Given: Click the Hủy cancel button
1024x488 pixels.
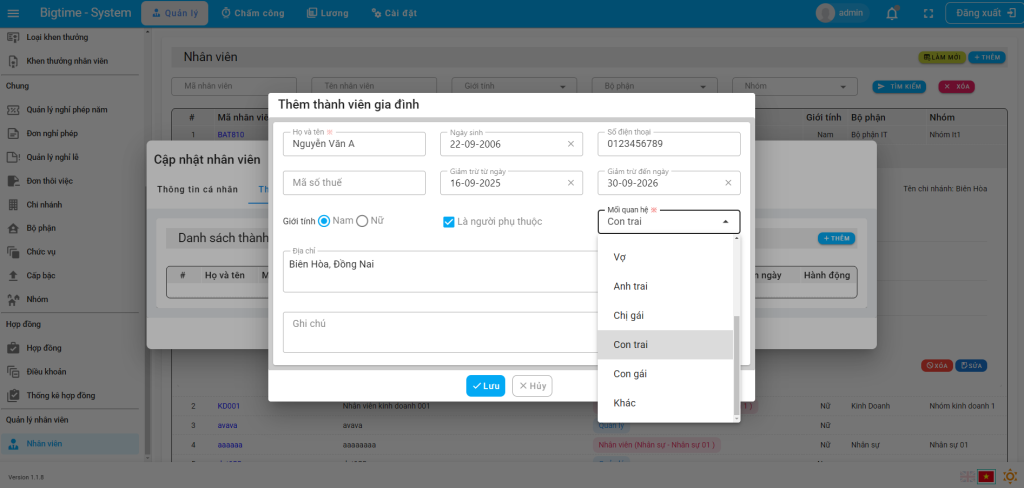Looking at the screenshot, I should point(532,386).
